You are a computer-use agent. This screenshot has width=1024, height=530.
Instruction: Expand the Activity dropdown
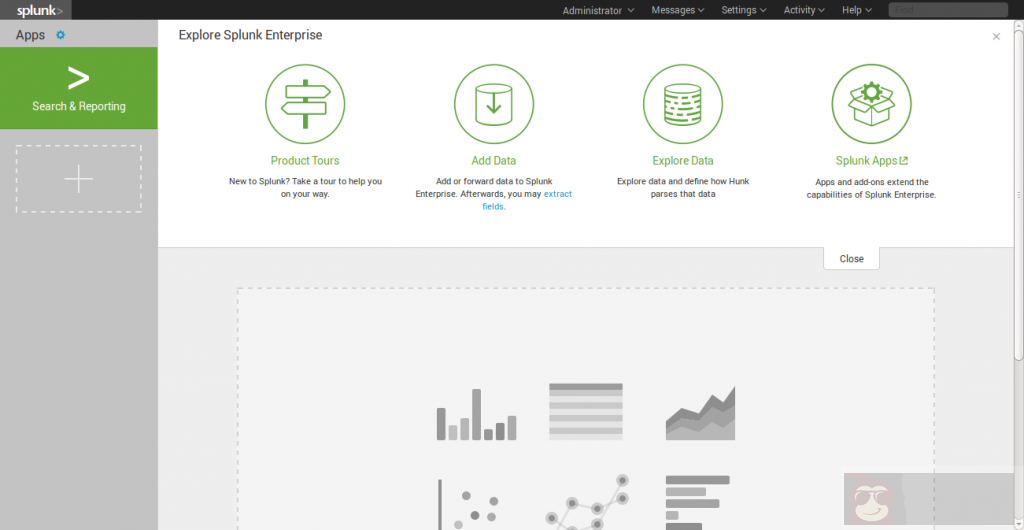(804, 10)
